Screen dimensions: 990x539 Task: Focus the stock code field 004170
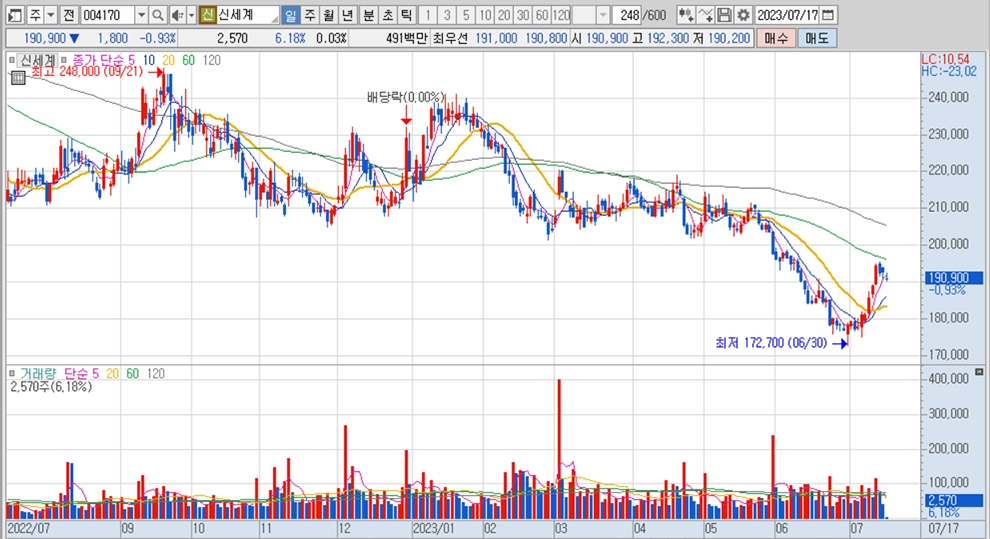click(x=107, y=15)
